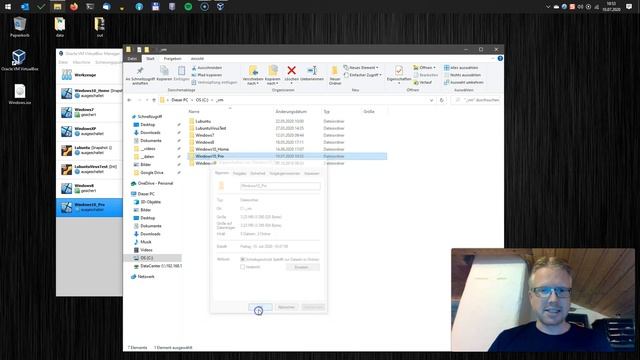The height and width of the screenshot is (360, 640).
Task: Click the Kopieren ribbon icon
Action: [x=164, y=71]
